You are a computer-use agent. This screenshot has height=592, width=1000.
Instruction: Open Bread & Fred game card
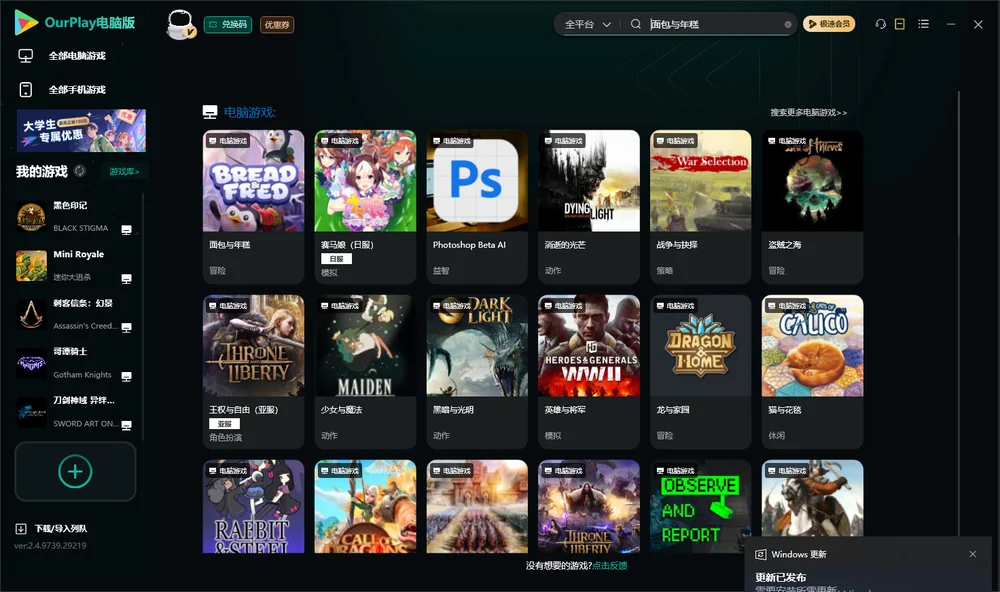pyautogui.click(x=253, y=207)
